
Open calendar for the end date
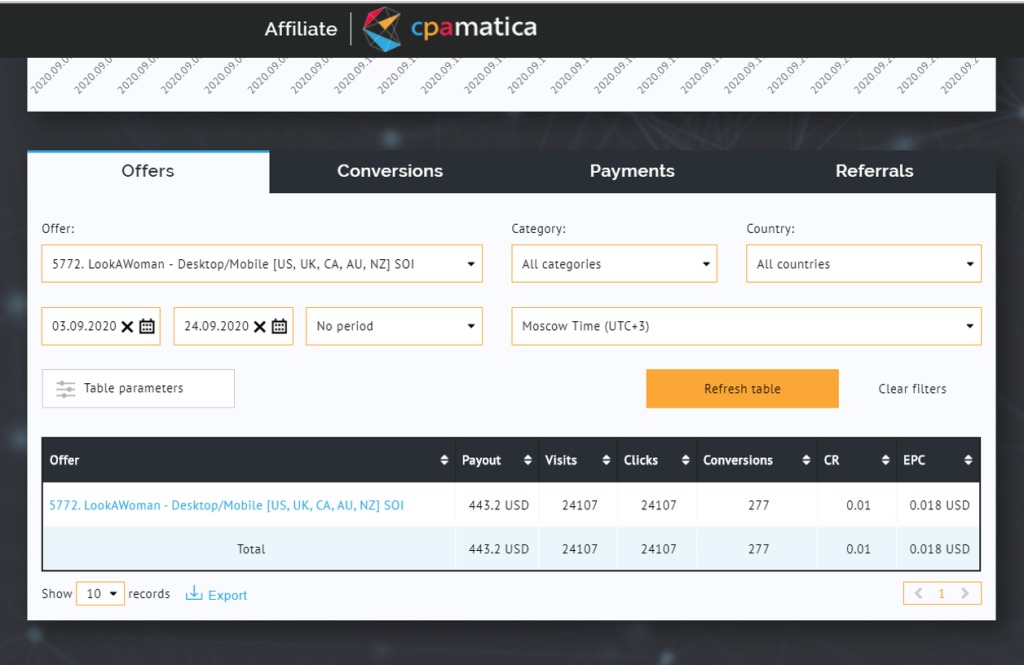280,326
